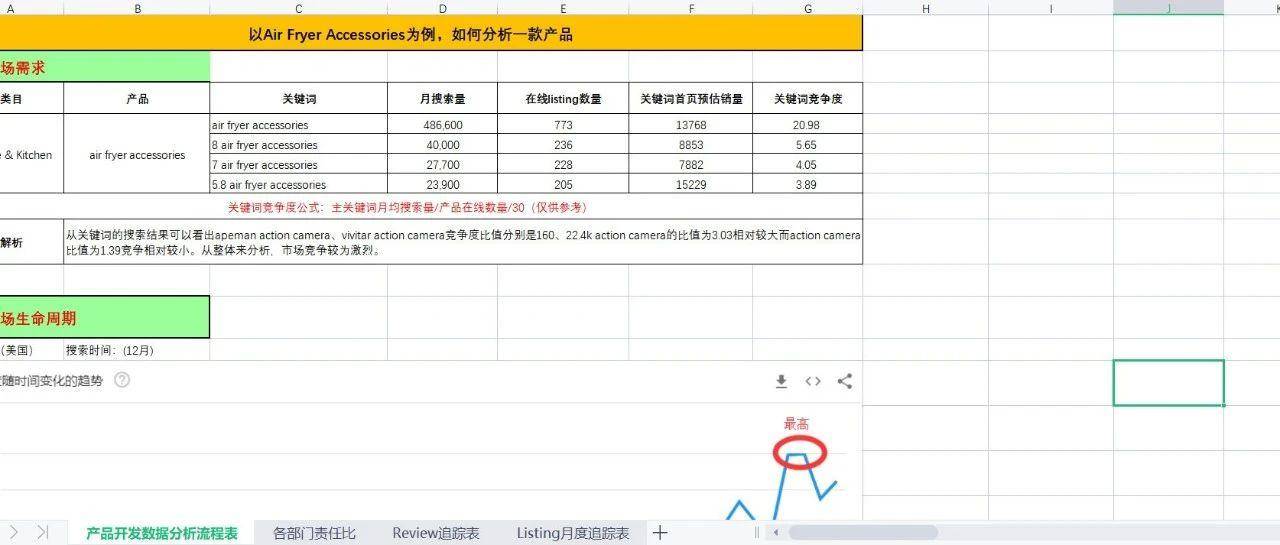Screen dimensions: 1280x545
Task: Click the estimated sales cell 7882
Action: click(691, 165)
